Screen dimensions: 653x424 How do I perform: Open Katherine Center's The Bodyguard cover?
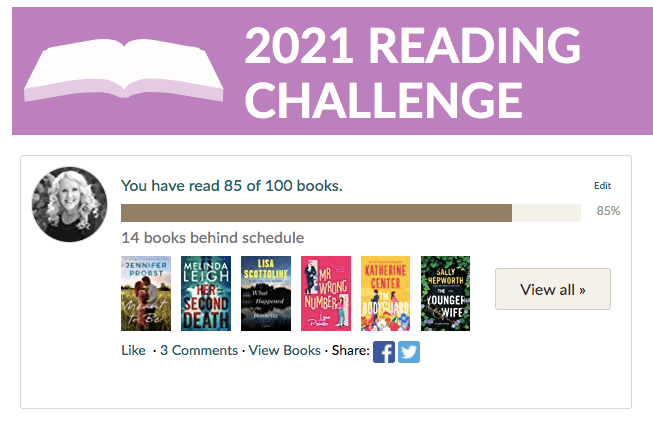coord(385,293)
